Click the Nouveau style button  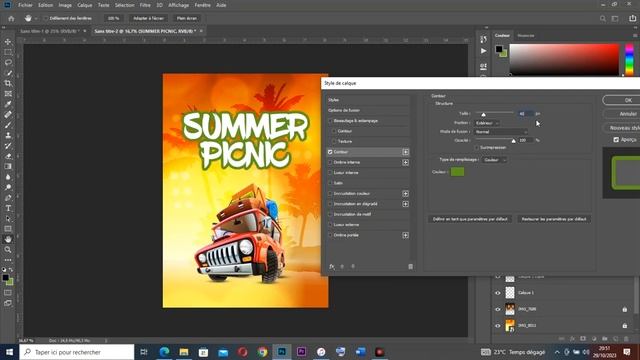point(622,128)
